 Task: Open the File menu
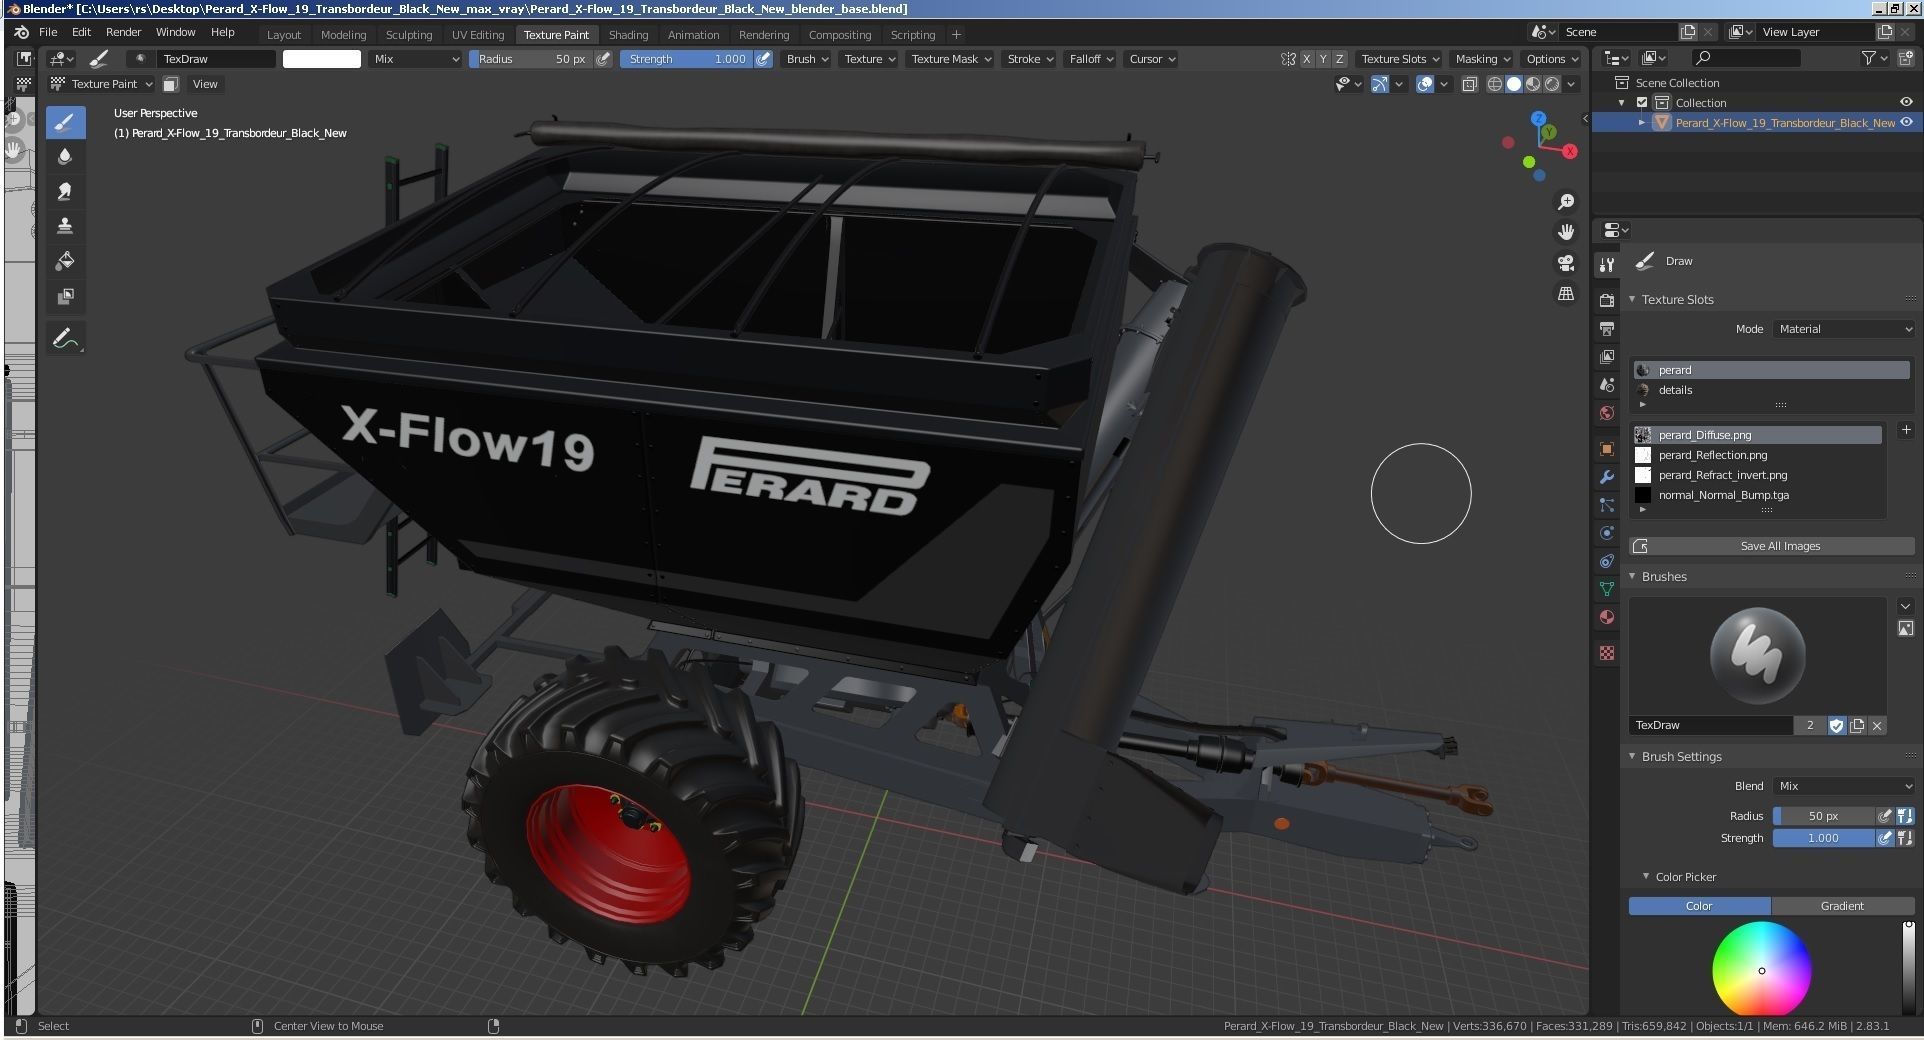(x=48, y=32)
